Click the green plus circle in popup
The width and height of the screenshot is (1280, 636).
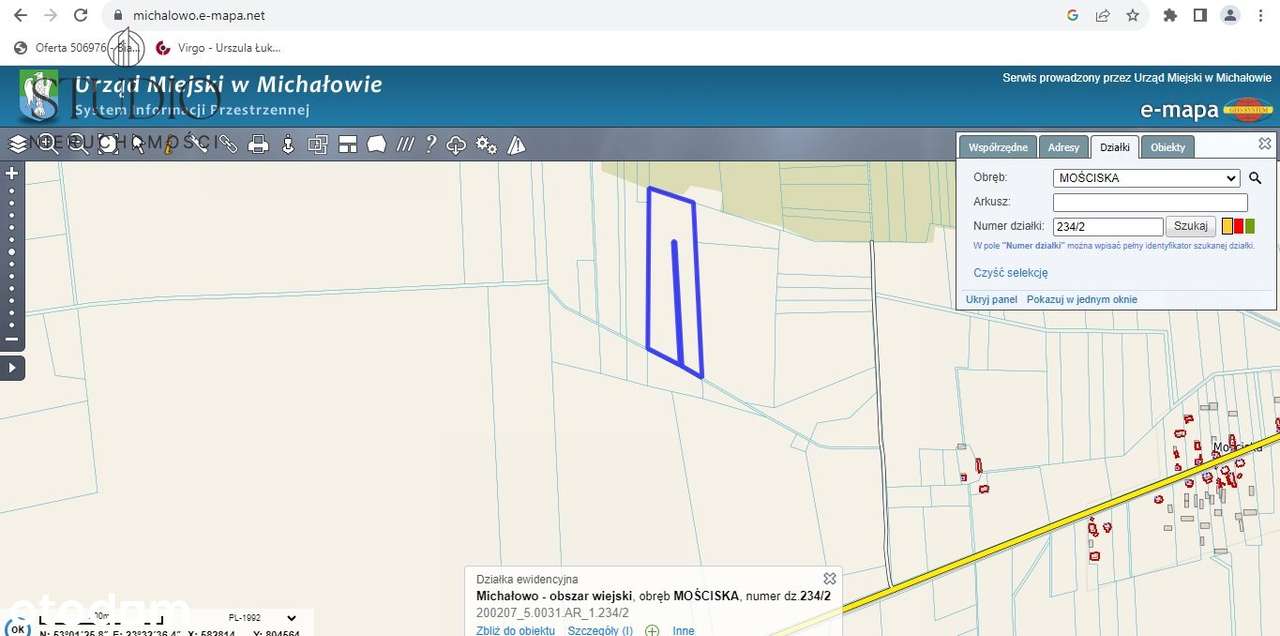pos(652,630)
